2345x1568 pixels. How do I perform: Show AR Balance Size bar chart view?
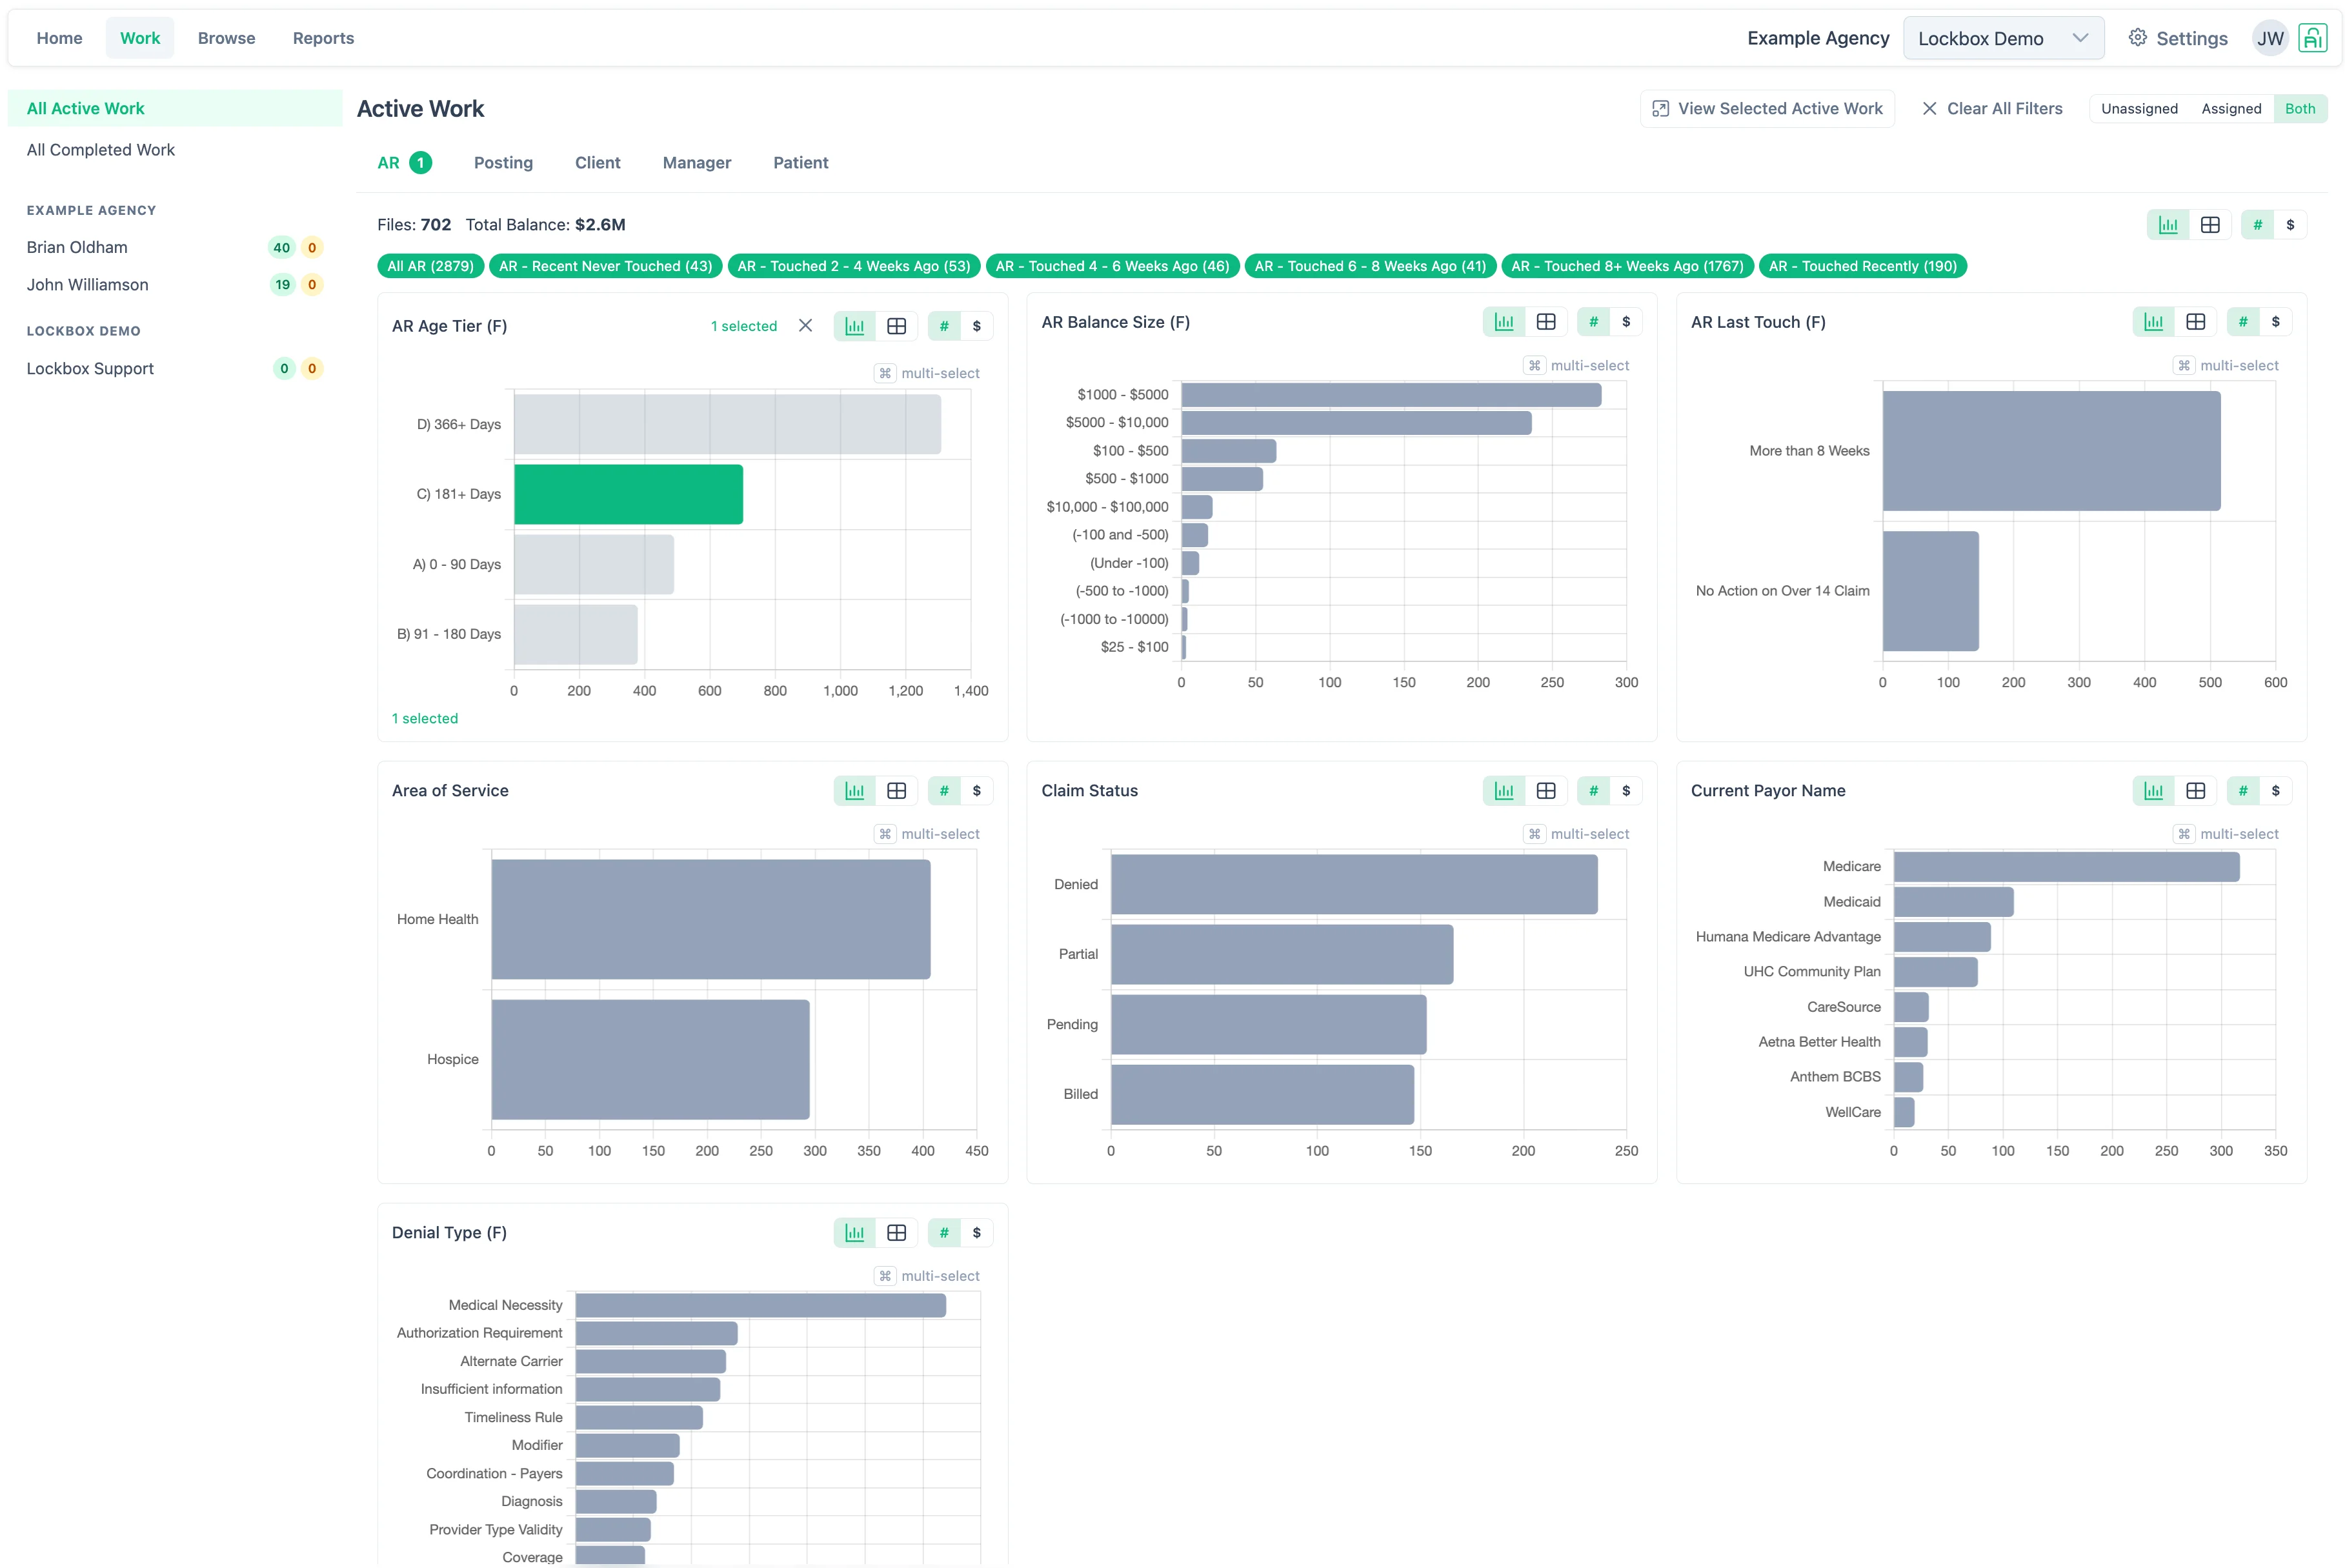tap(1504, 322)
